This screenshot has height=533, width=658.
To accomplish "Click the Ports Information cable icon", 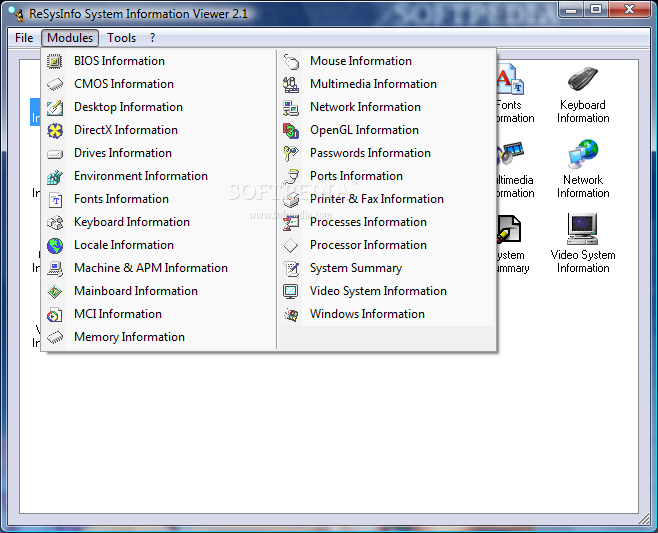I will tap(291, 177).
